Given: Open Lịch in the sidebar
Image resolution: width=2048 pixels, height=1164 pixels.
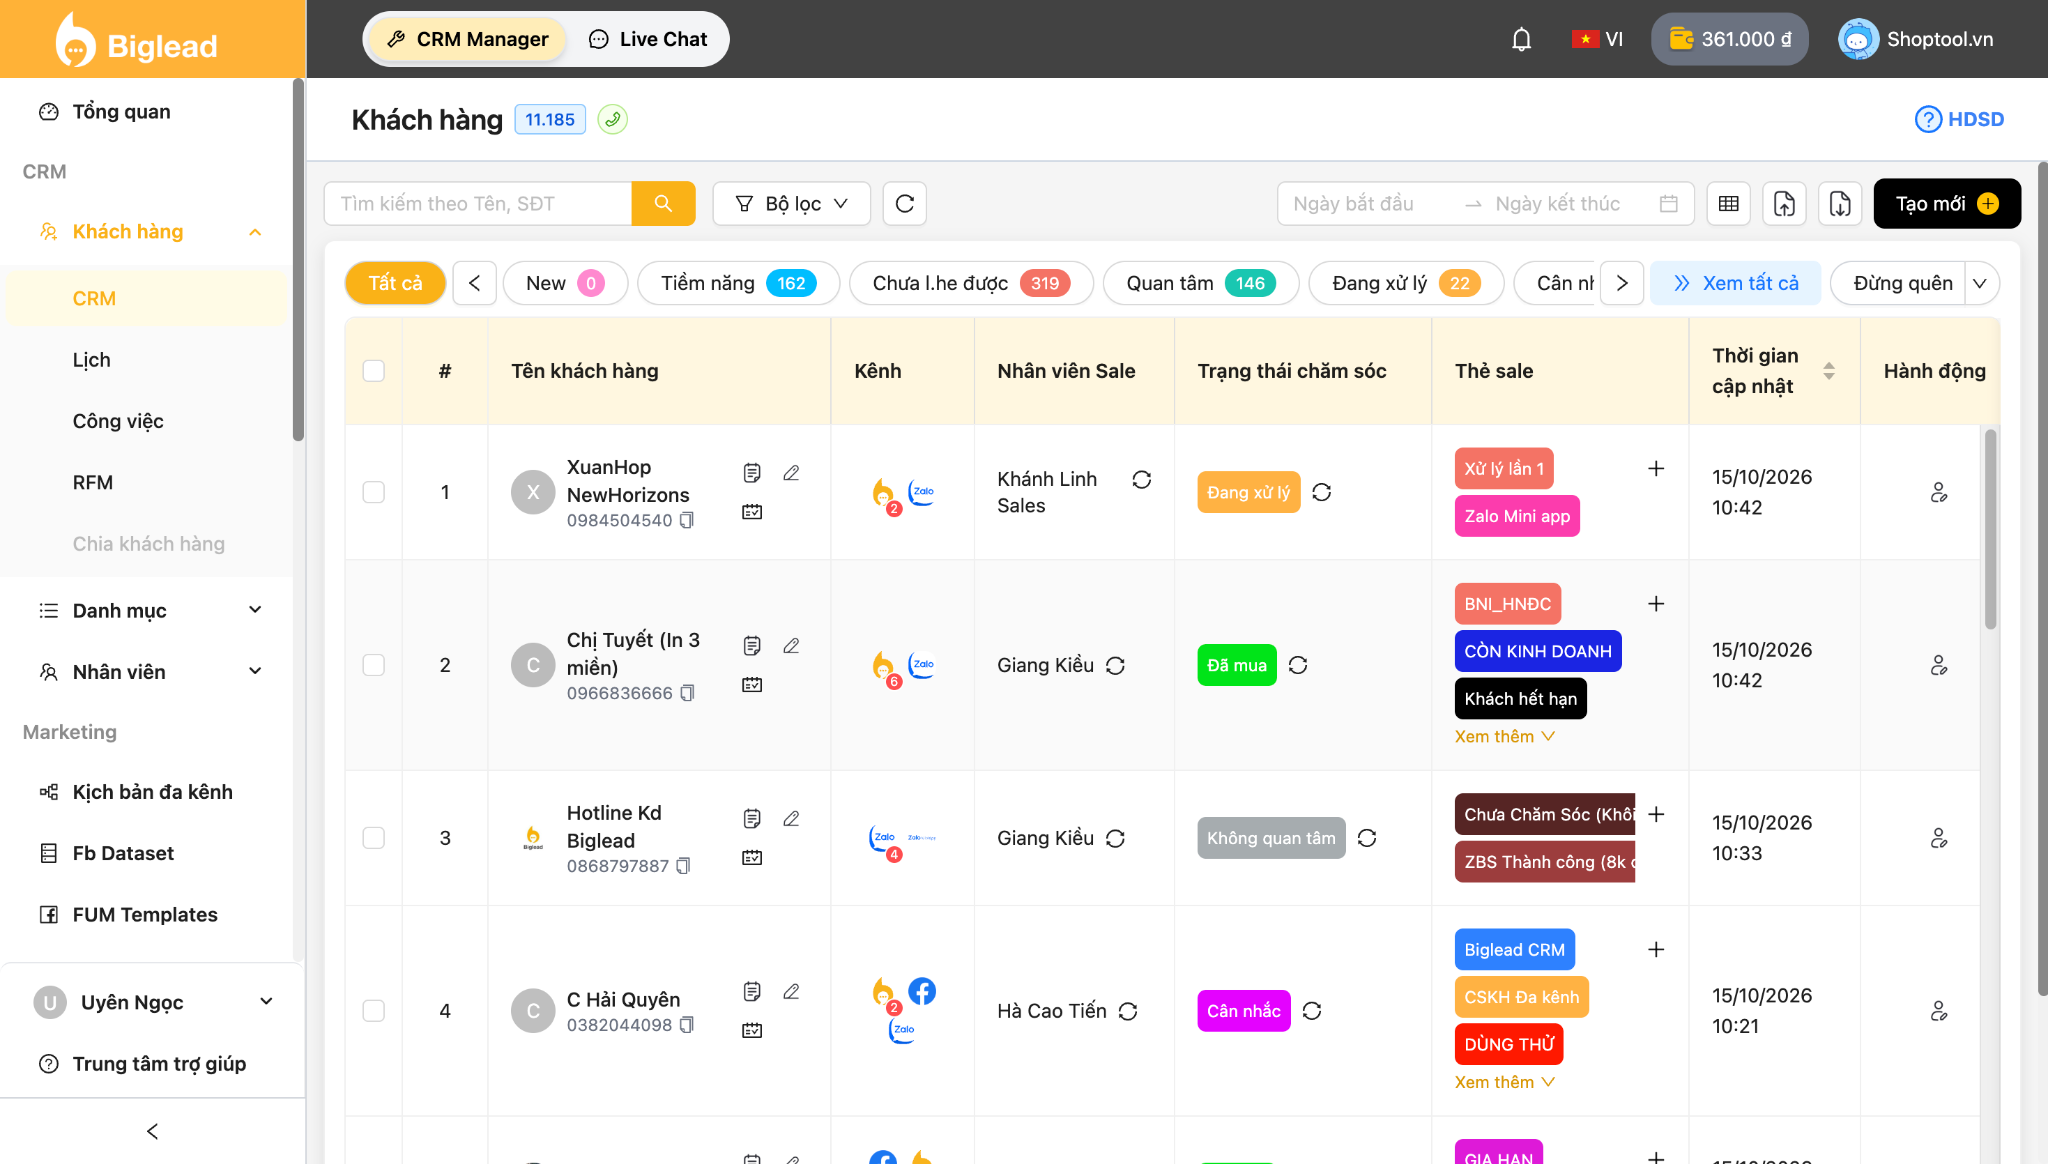Looking at the screenshot, I should point(91,360).
